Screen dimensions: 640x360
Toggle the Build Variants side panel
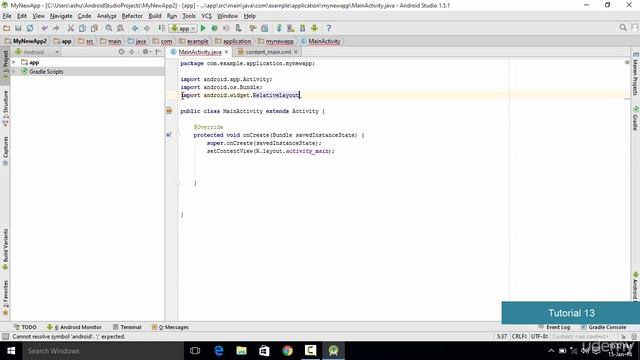click(5, 249)
